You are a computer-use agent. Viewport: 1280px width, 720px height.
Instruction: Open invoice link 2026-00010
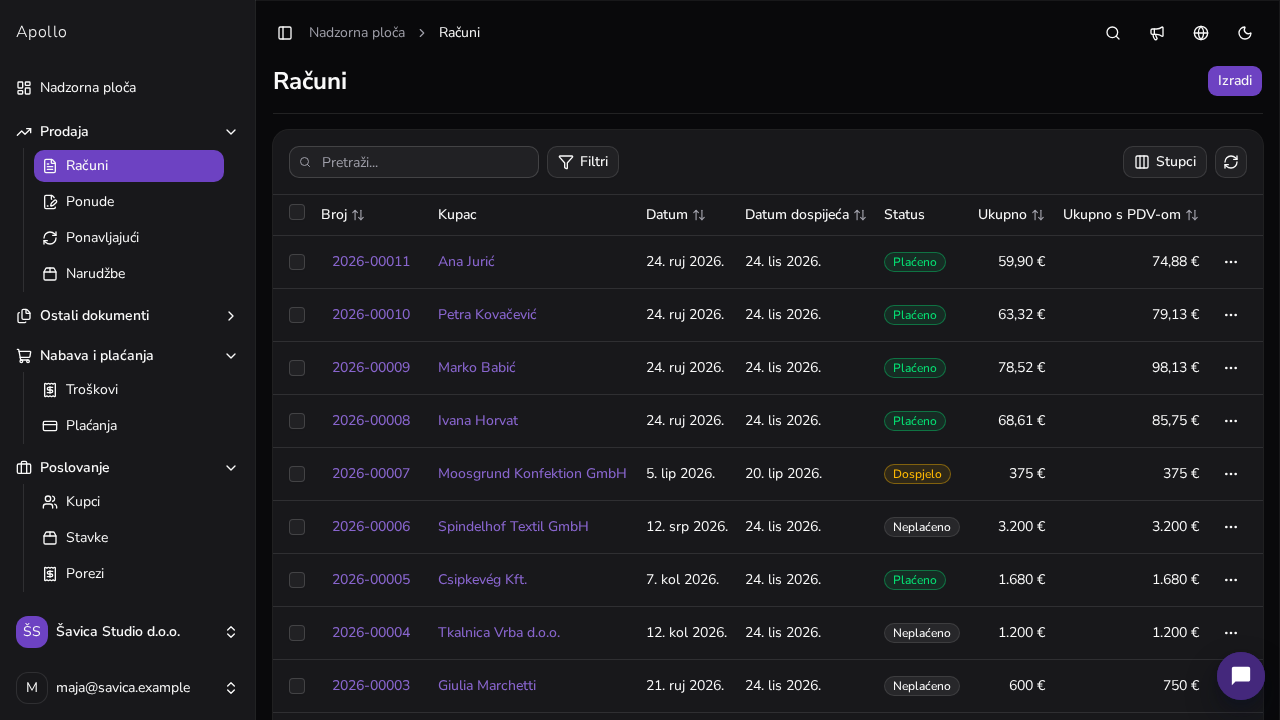371,315
